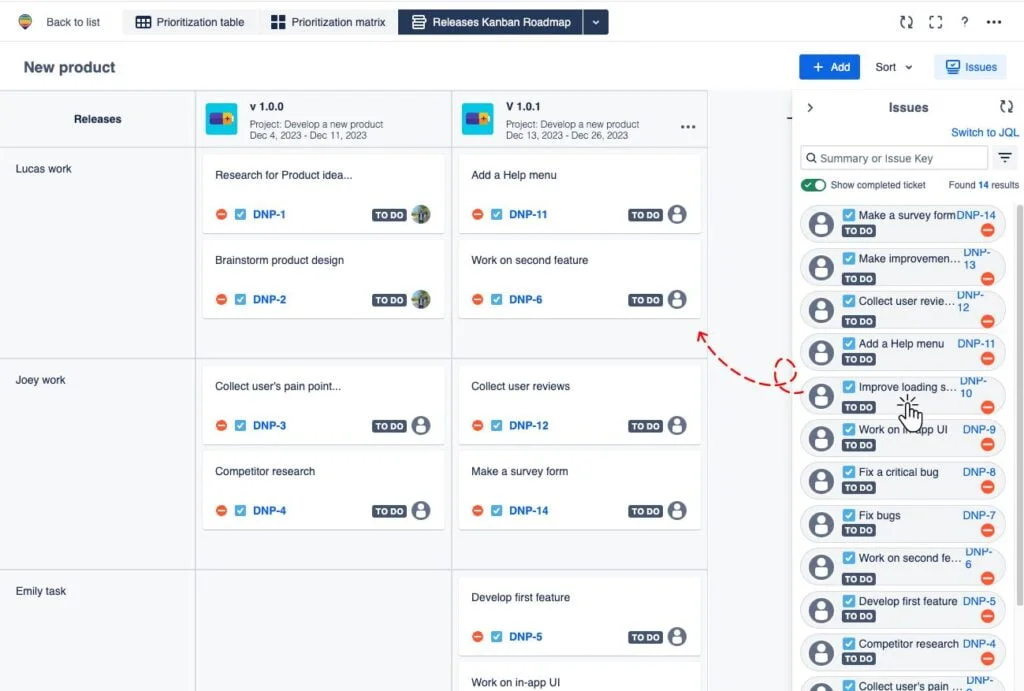This screenshot has width=1024, height=691.
Task: Click red icon on Fix a critical bug issue
Action: (987, 487)
